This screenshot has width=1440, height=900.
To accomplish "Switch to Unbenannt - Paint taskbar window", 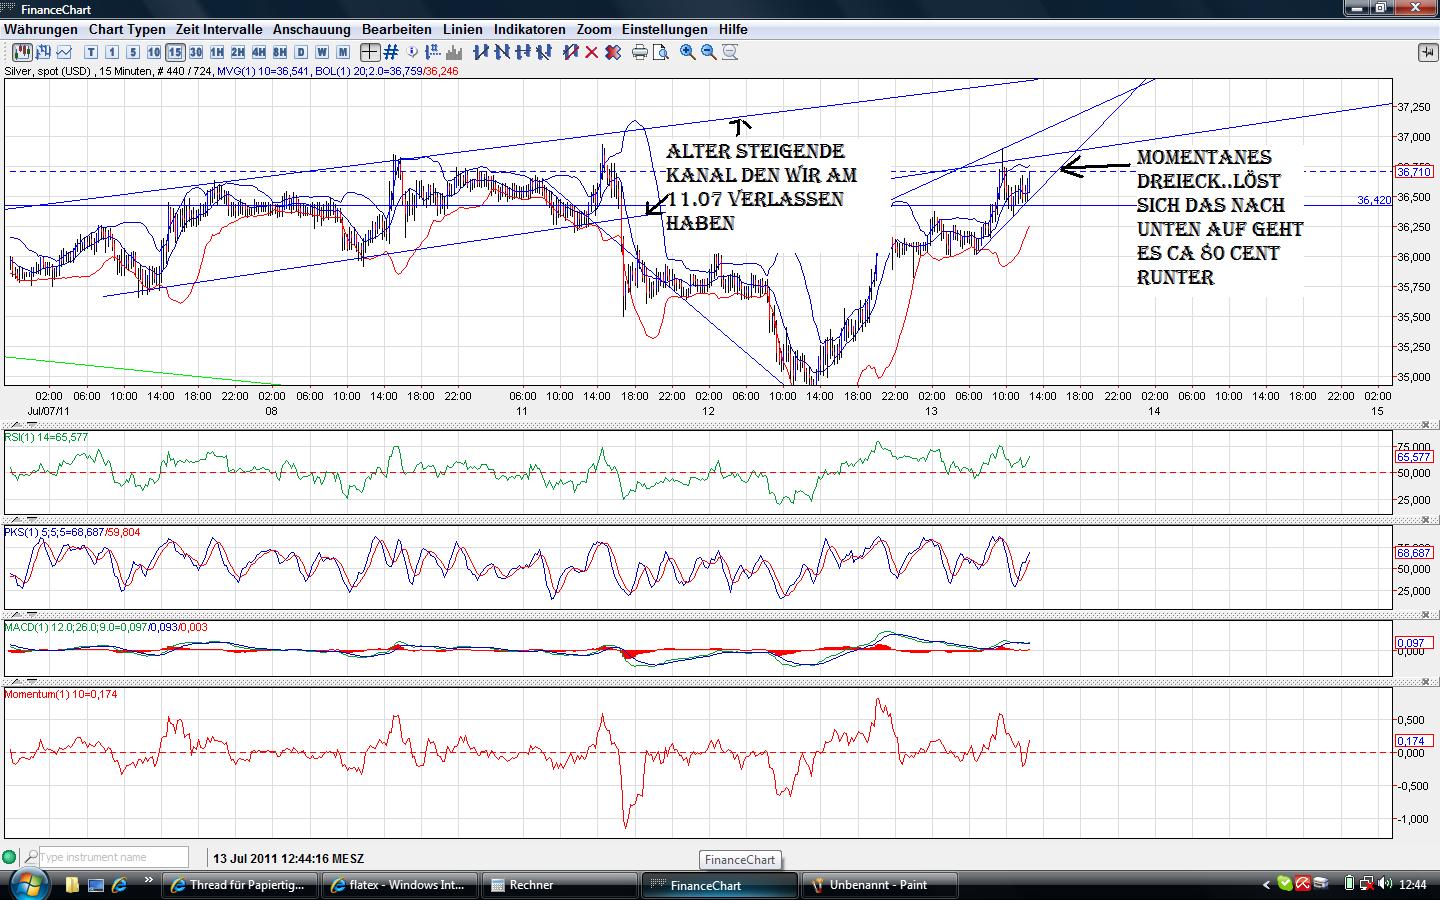I will point(879,885).
